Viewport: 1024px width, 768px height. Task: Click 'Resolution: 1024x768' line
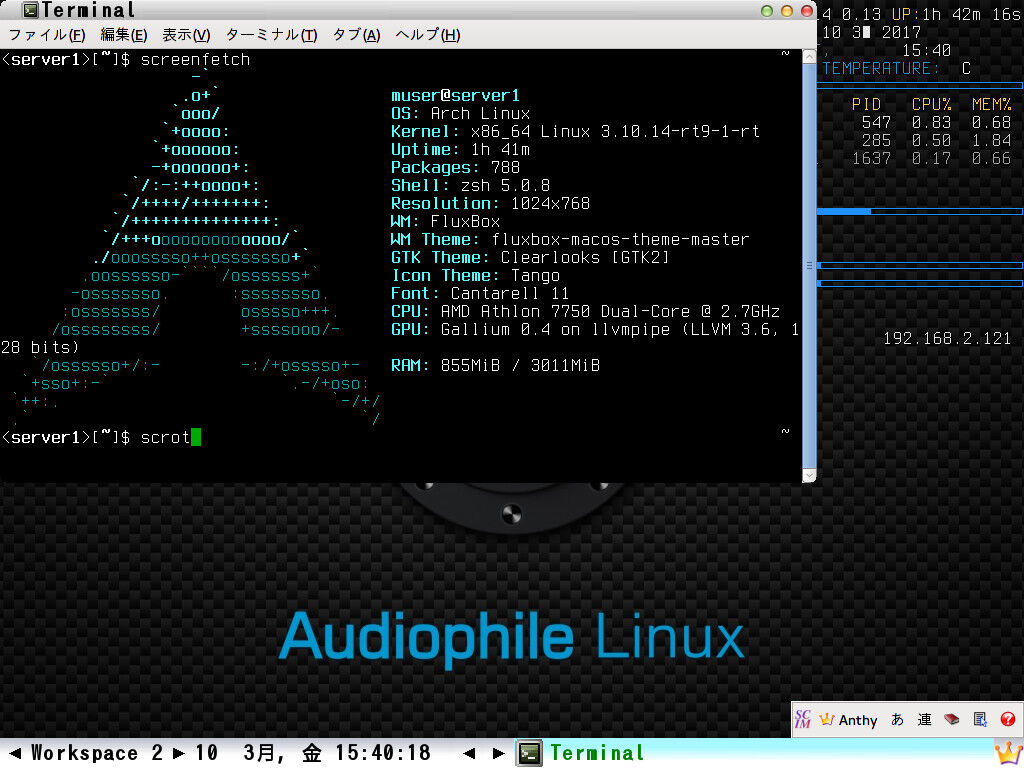click(490, 203)
